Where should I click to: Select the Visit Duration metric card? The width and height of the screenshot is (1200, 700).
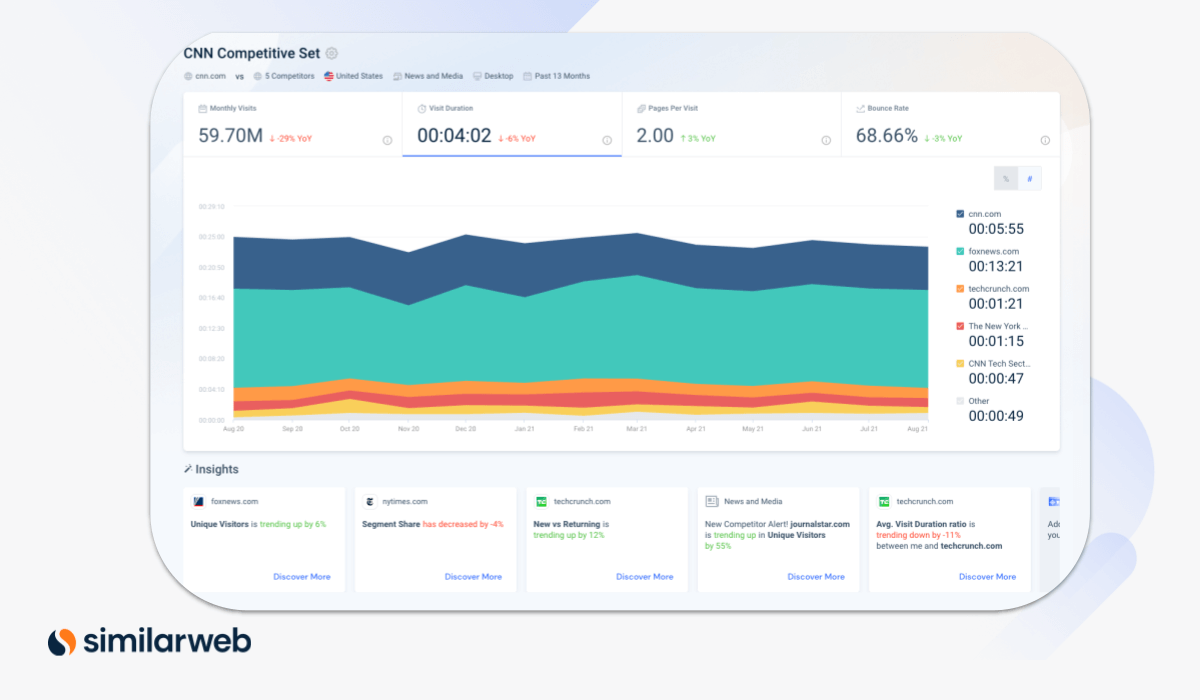pos(510,125)
